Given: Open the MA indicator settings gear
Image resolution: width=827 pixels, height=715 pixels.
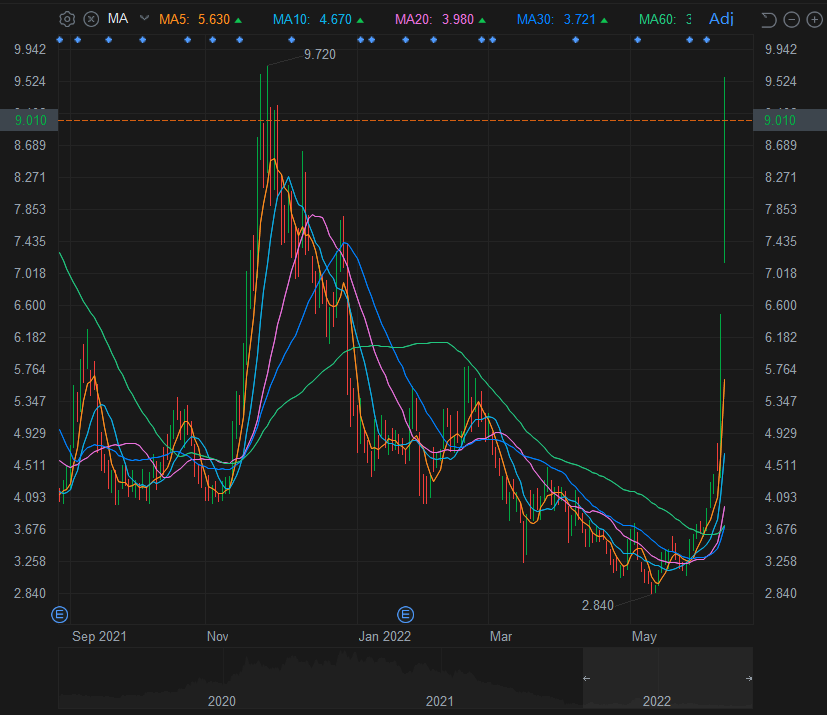Looking at the screenshot, I should [x=67, y=20].
